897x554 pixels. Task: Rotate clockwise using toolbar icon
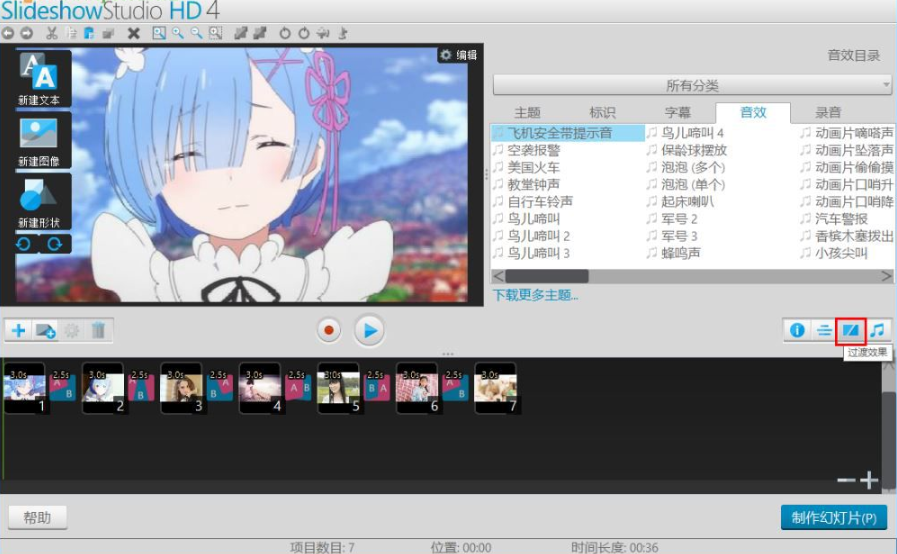coord(304,33)
